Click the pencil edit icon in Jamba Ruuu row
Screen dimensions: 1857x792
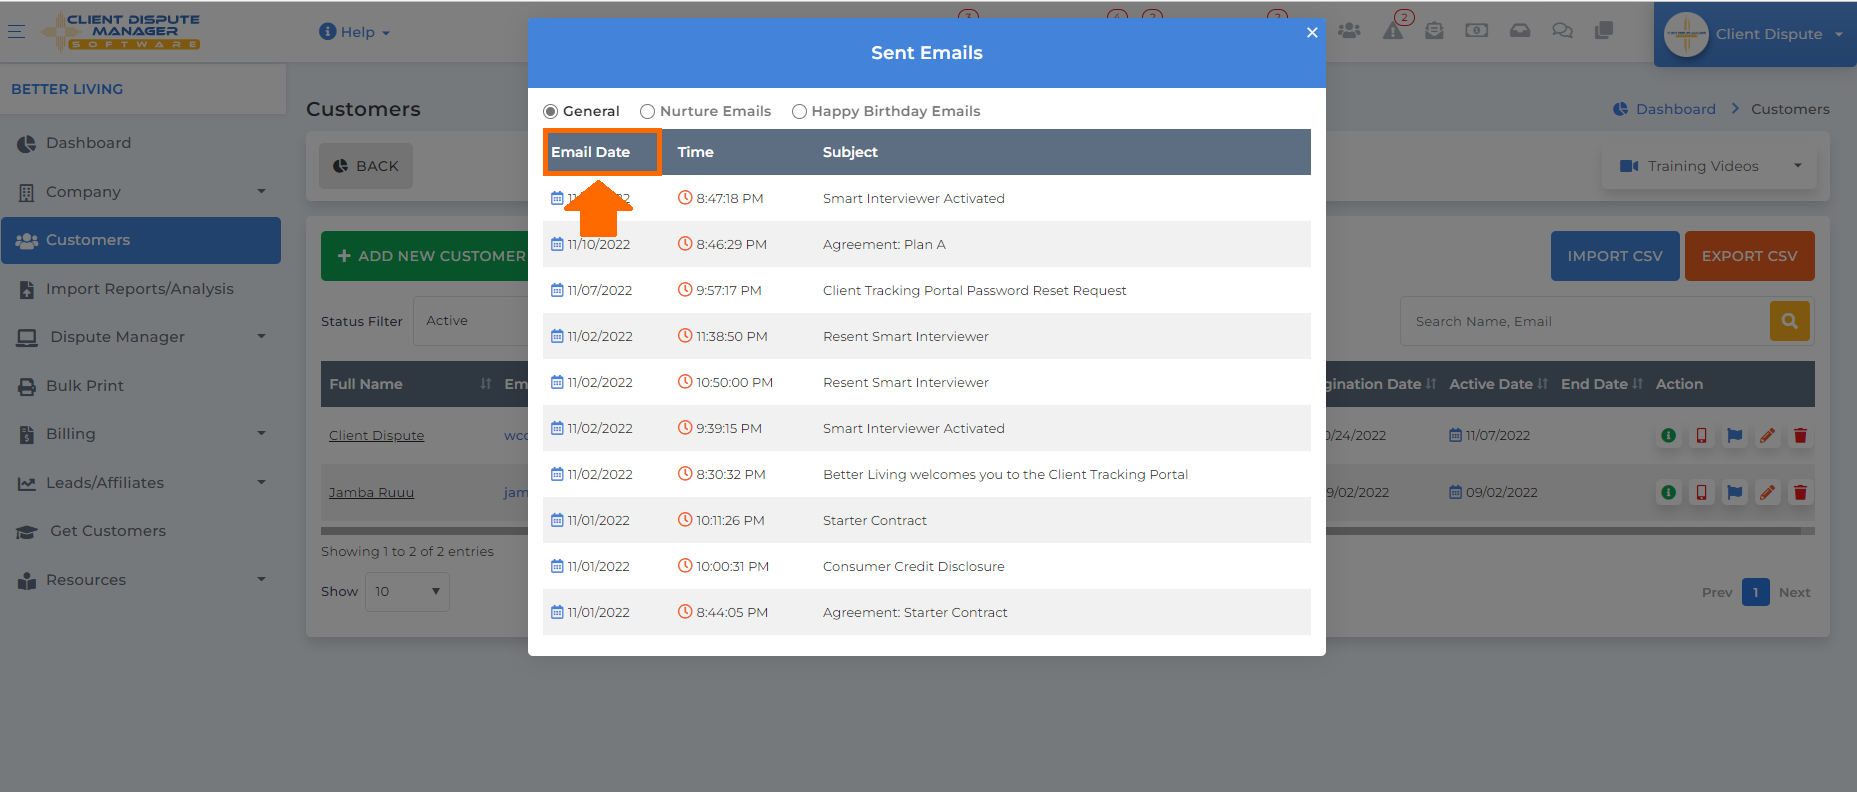[x=1767, y=492]
